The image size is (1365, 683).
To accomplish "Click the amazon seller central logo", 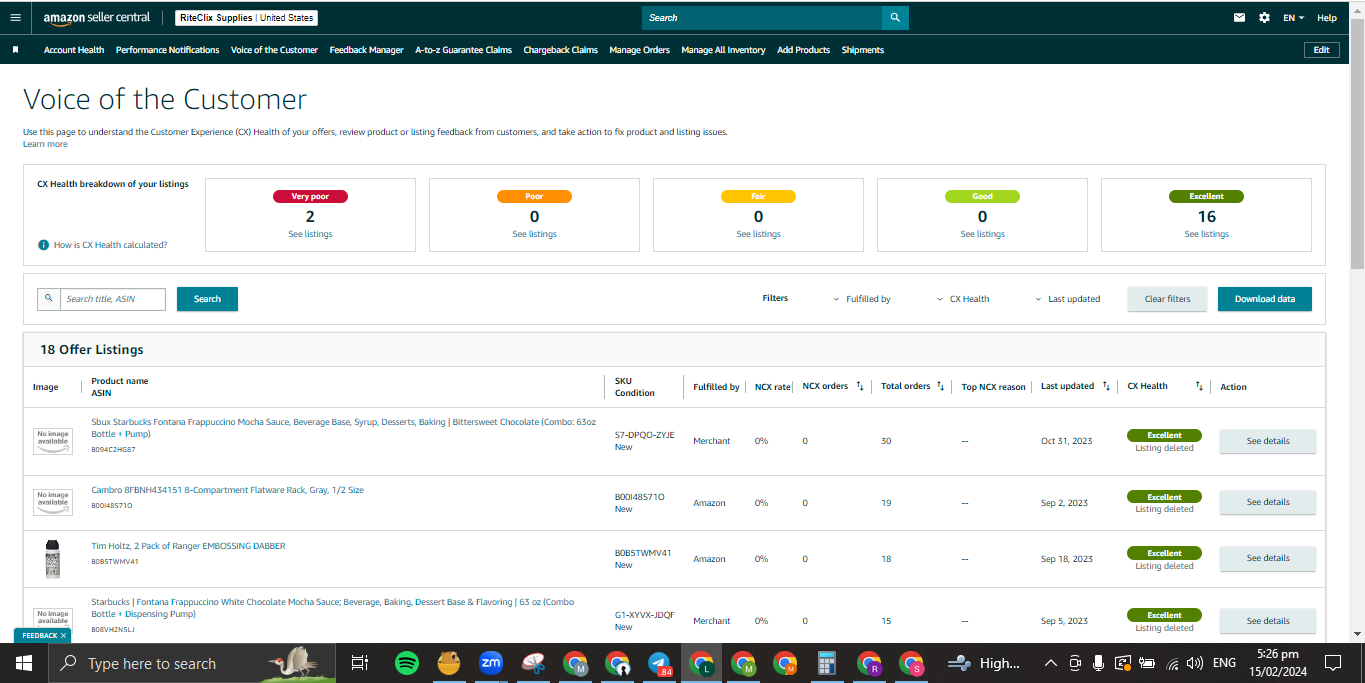I will tap(97, 18).
